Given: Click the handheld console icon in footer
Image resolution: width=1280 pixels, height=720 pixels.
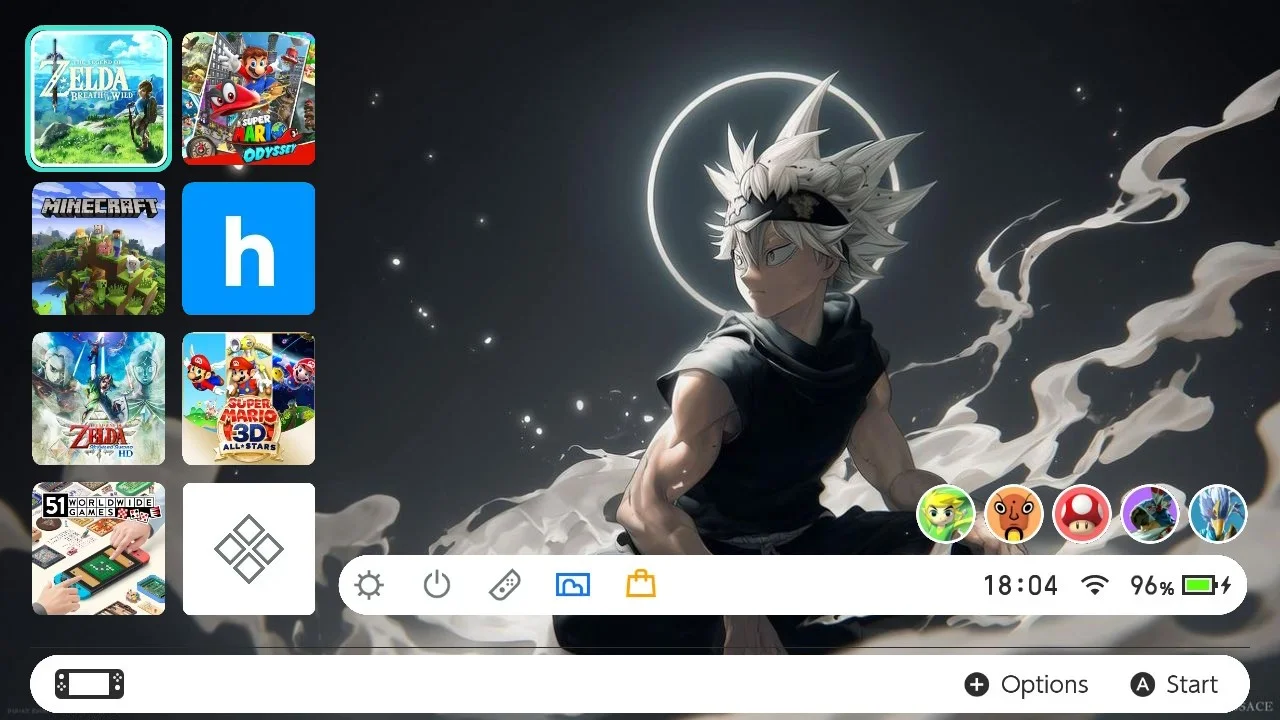Looking at the screenshot, I should coord(90,684).
